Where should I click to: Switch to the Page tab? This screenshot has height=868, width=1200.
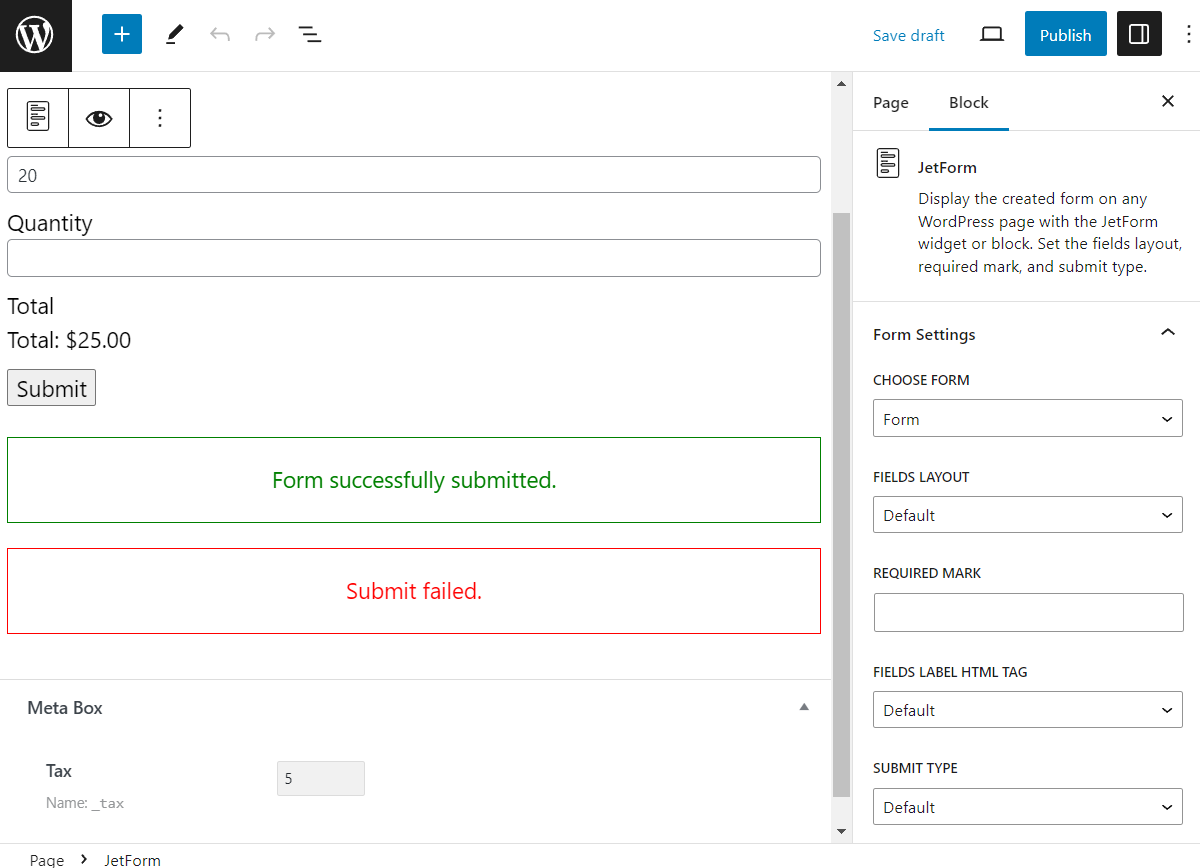click(x=890, y=102)
